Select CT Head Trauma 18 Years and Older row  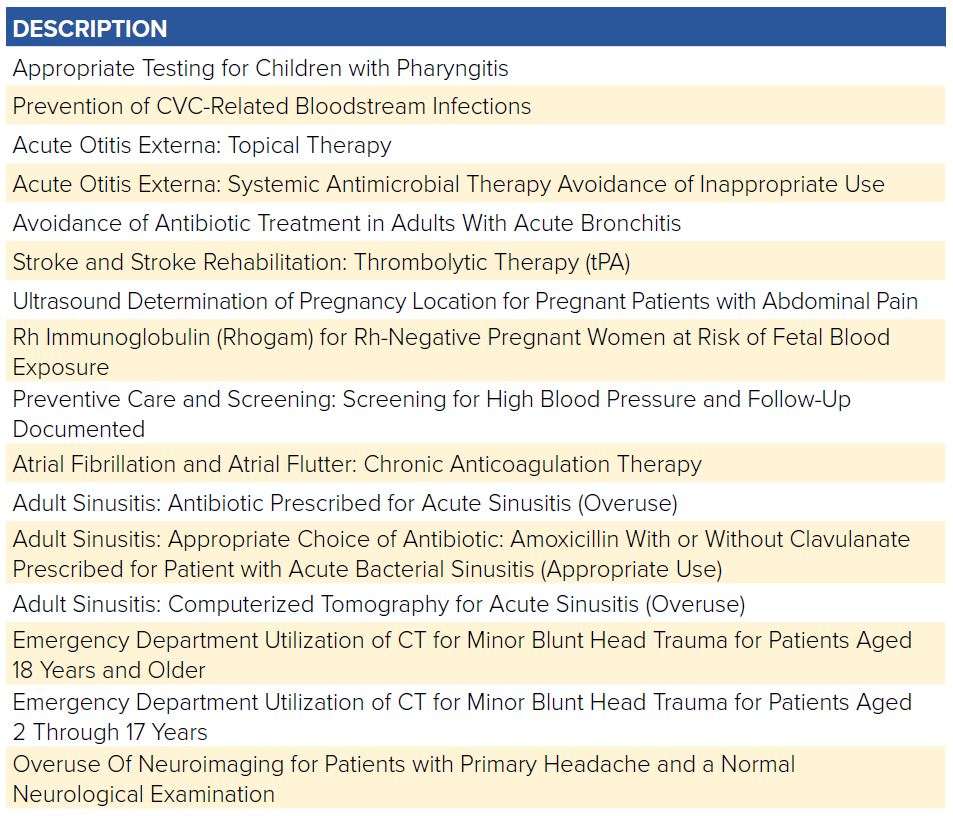click(476, 654)
